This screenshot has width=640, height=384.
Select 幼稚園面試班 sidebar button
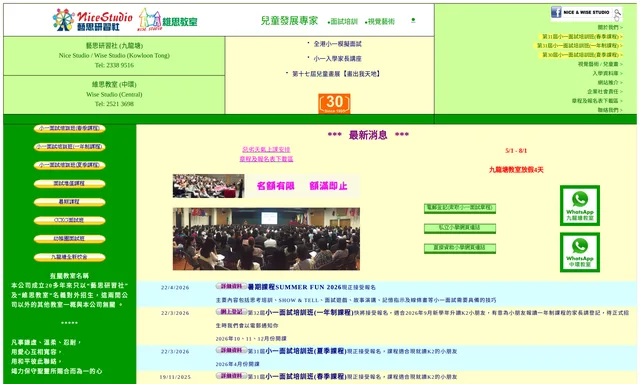(x=70, y=239)
